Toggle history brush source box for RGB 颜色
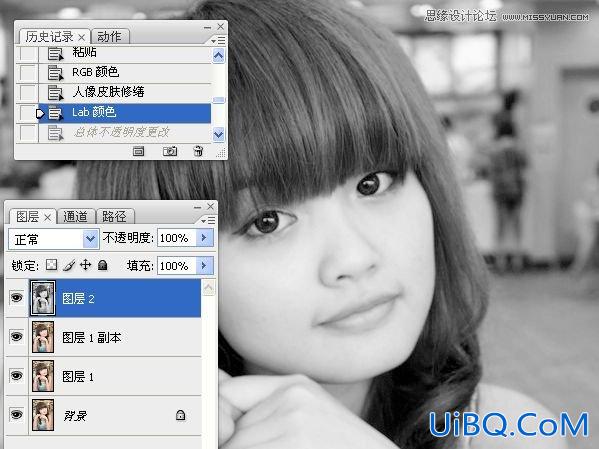Image resolution: width=599 pixels, height=449 pixels. point(28,73)
